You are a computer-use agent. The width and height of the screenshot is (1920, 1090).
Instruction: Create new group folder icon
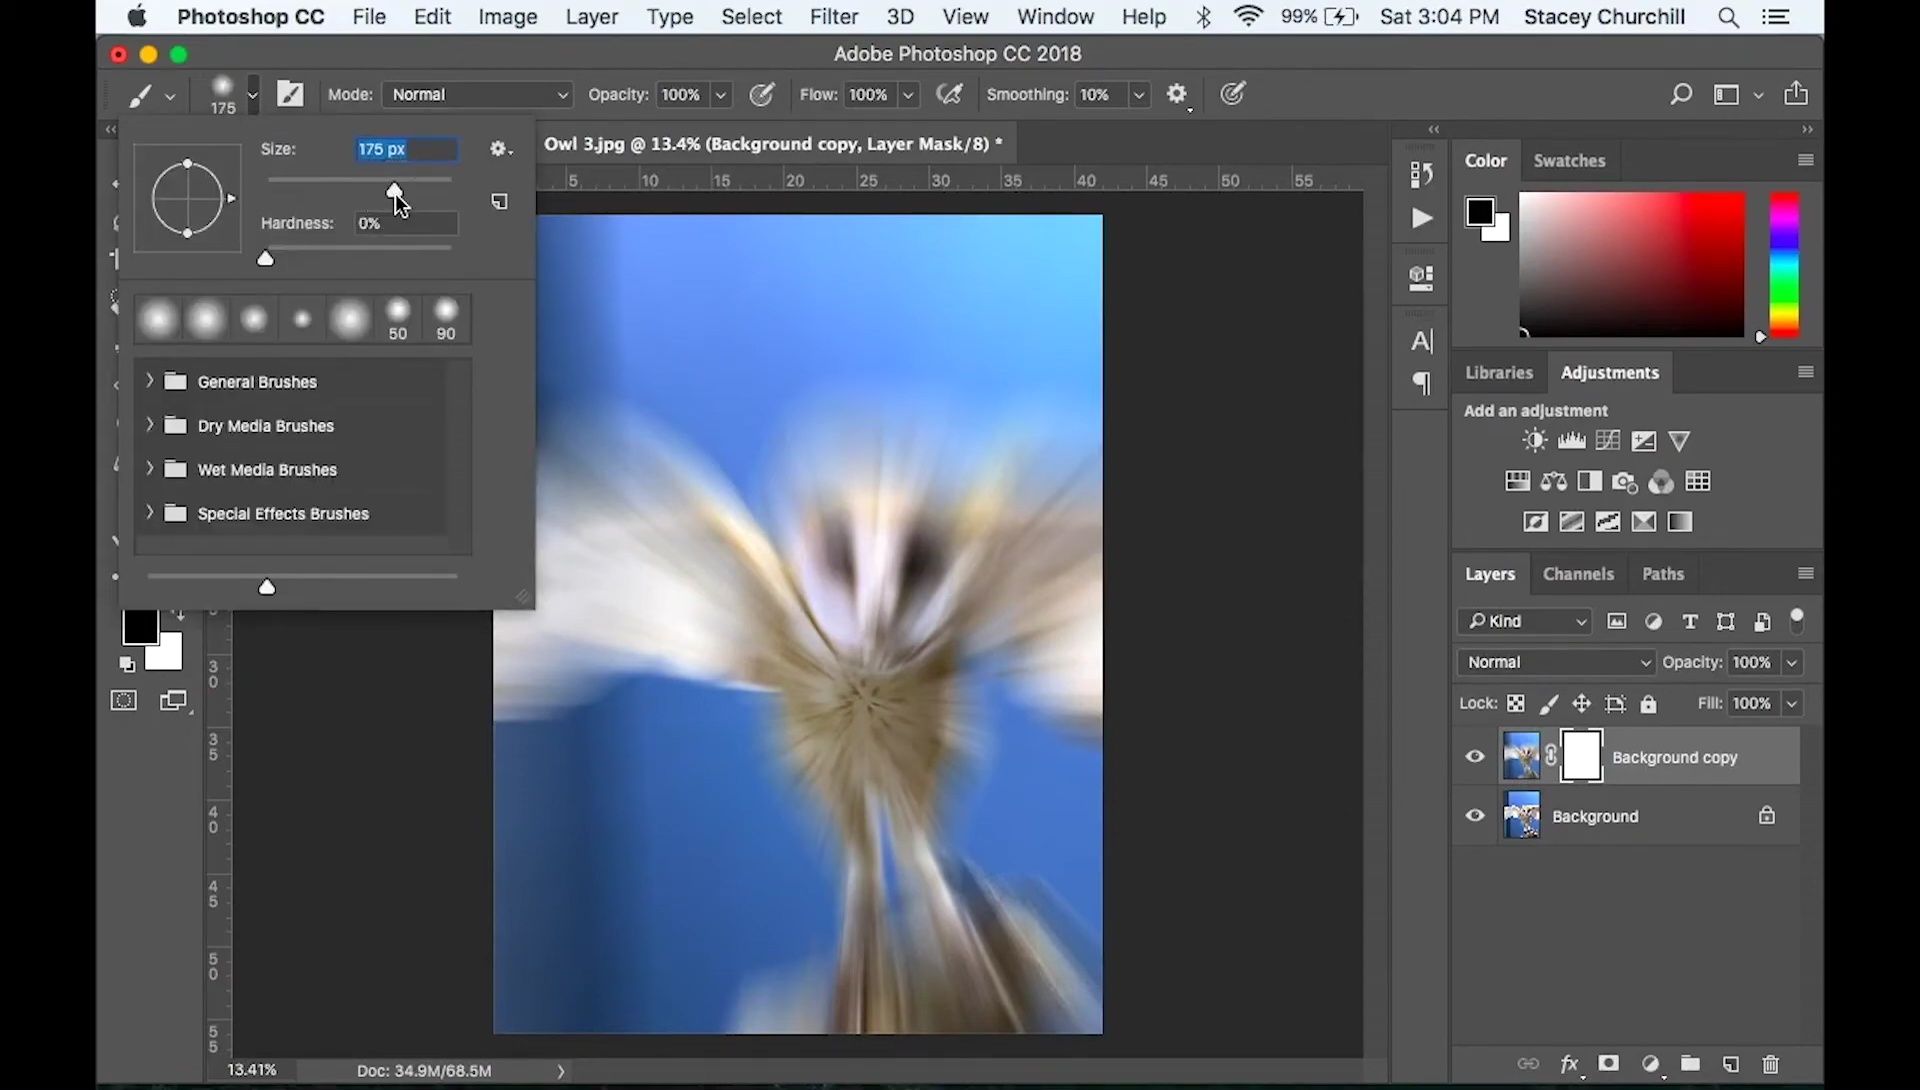[x=1690, y=1064]
